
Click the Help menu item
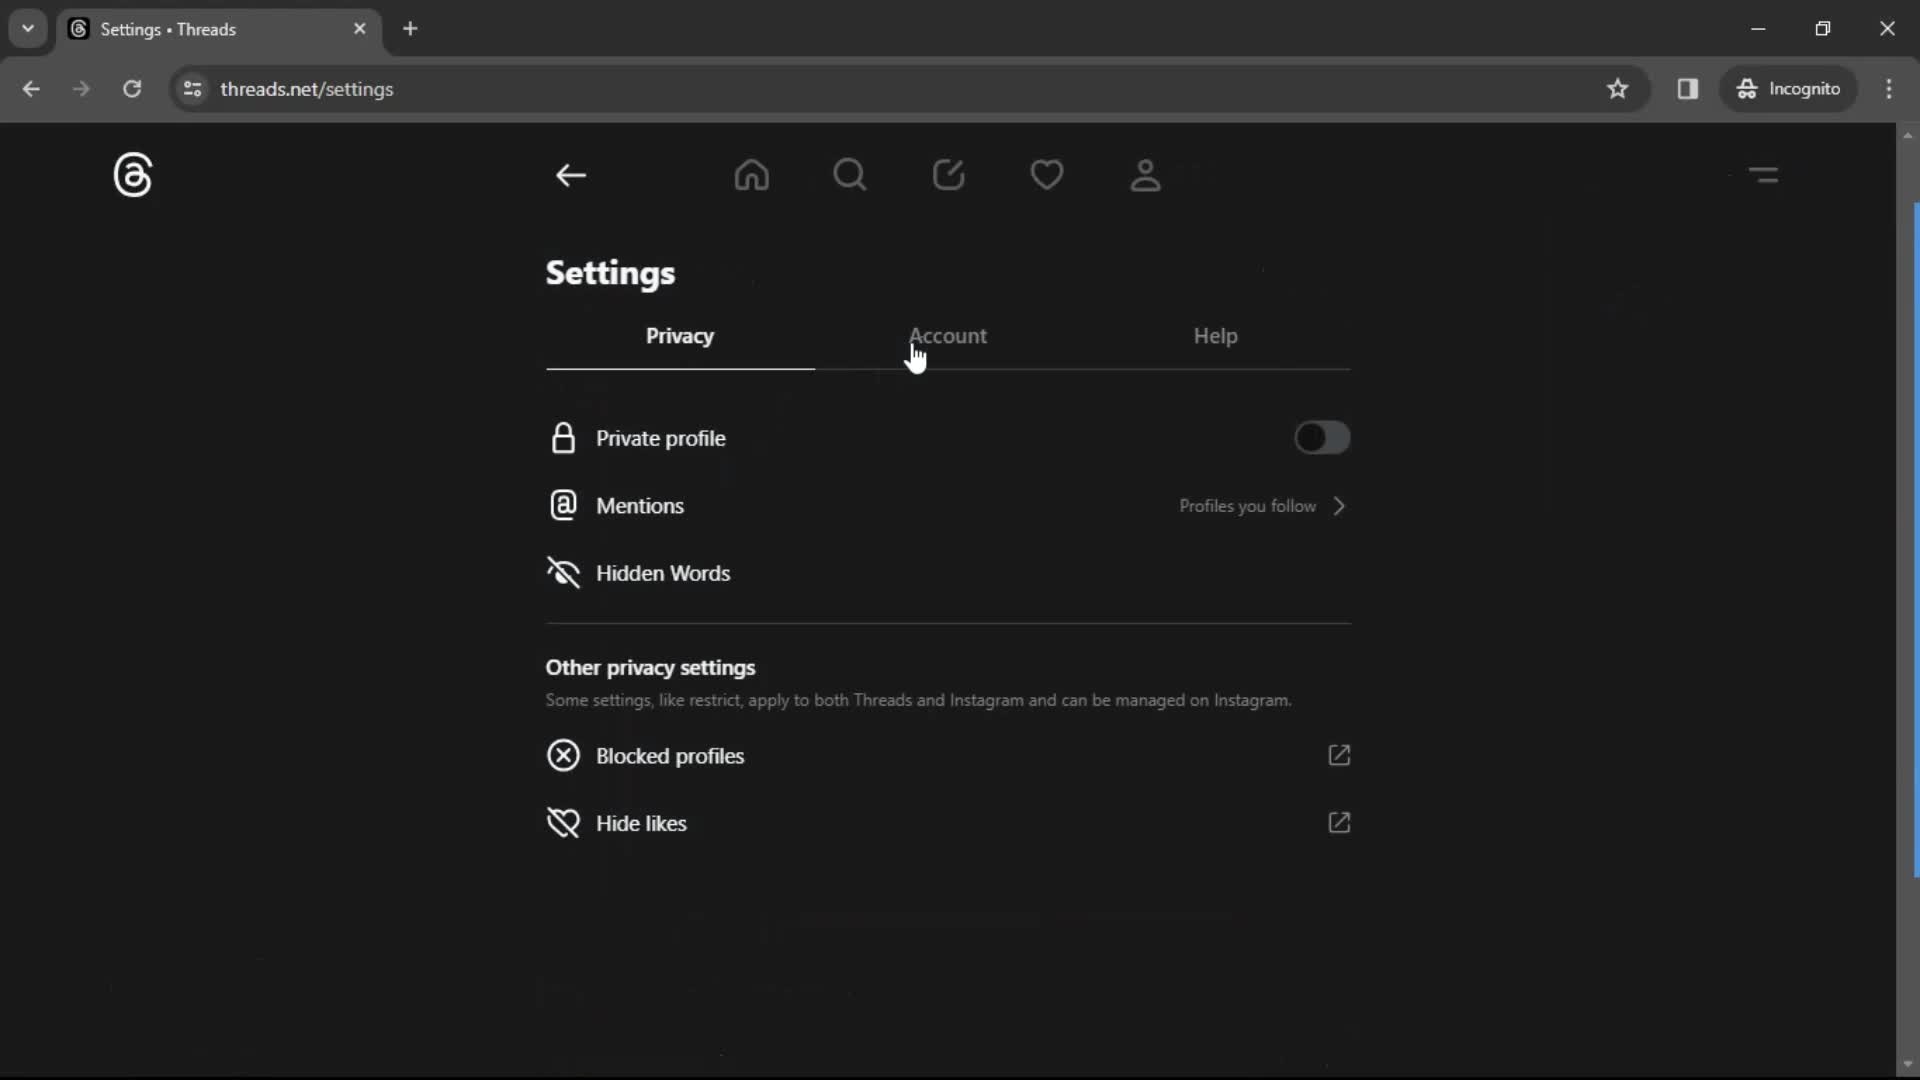(1215, 335)
